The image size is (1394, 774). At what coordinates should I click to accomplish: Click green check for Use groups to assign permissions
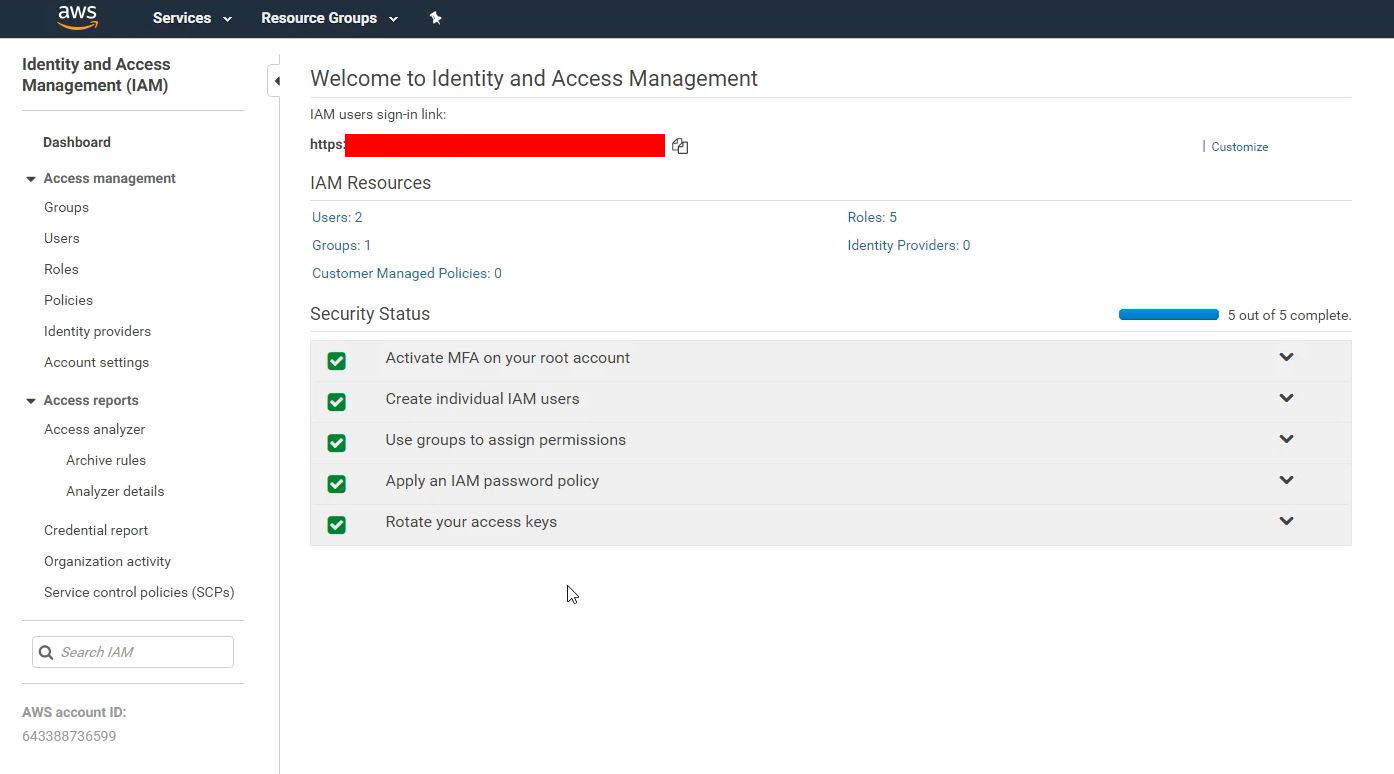(337, 443)
